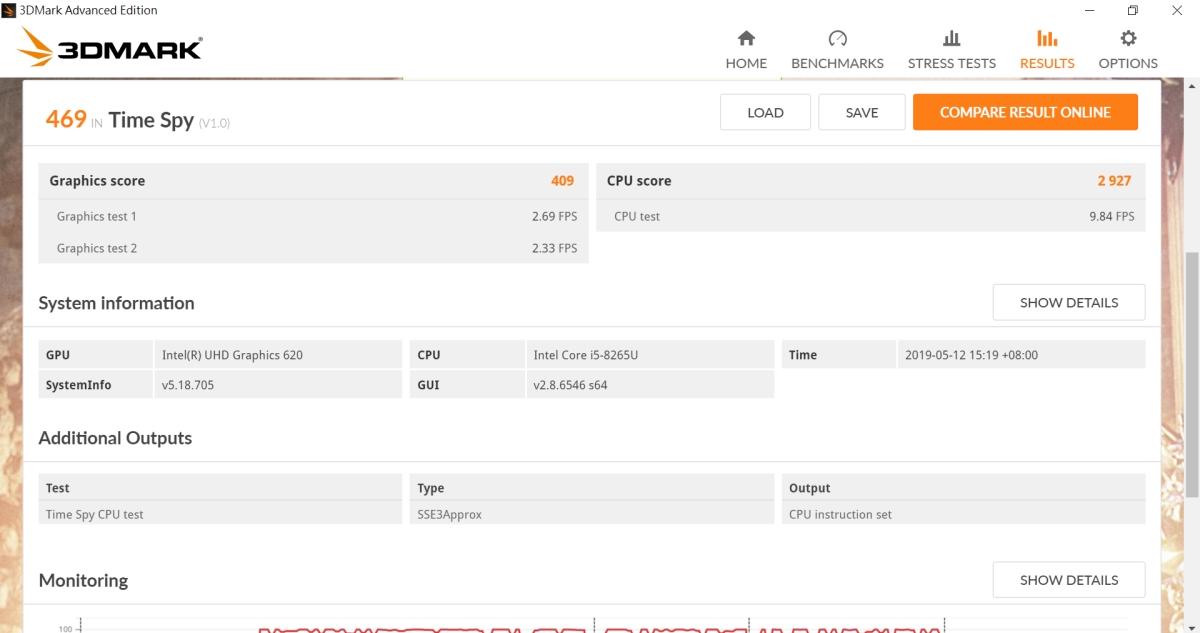Click the LOAD button
Image resolution: width=1200 pixels, height=633 pixels.
pyautogui.click(x=765, y=112)
